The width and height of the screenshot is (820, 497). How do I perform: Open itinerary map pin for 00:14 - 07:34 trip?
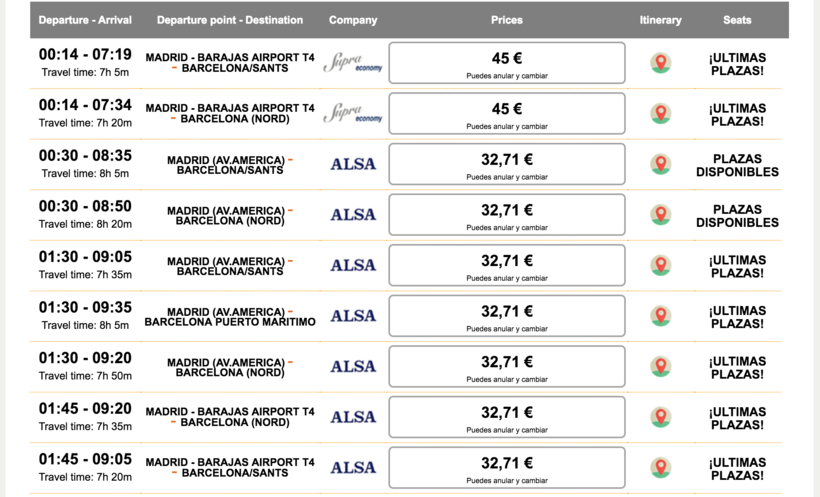click(660, 114)
